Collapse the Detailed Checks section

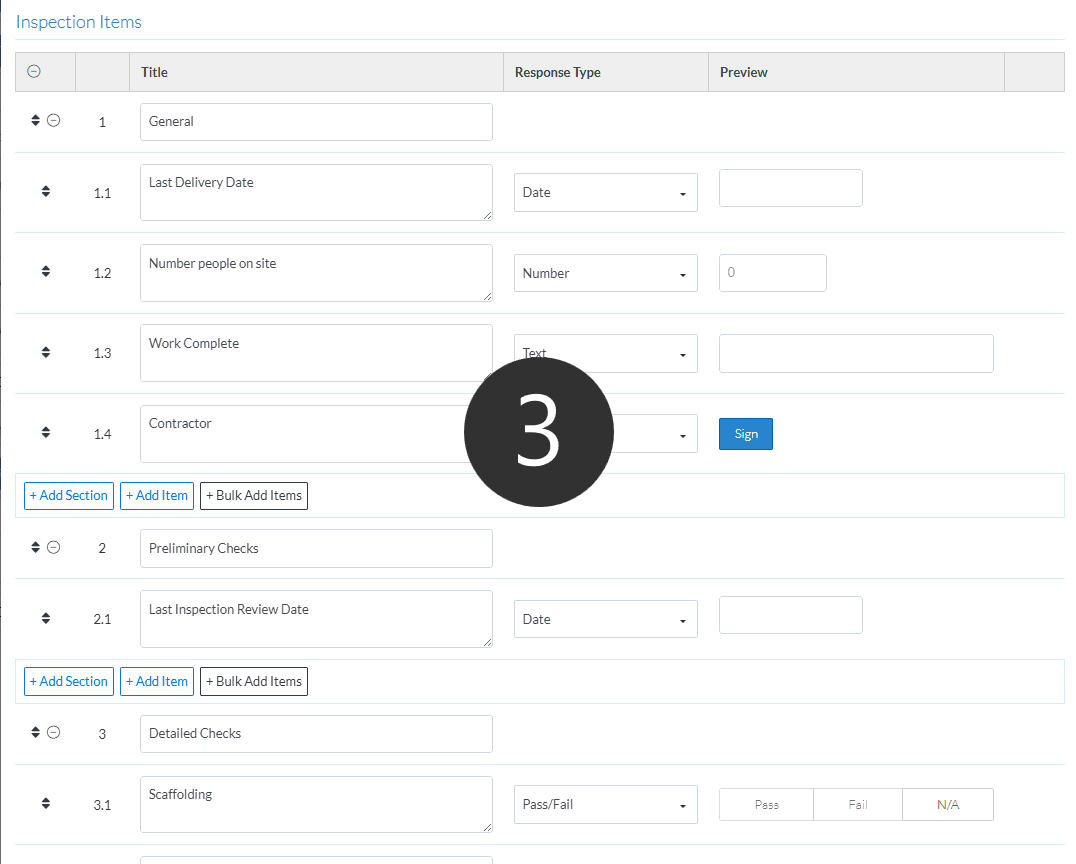tap(54, 733)
